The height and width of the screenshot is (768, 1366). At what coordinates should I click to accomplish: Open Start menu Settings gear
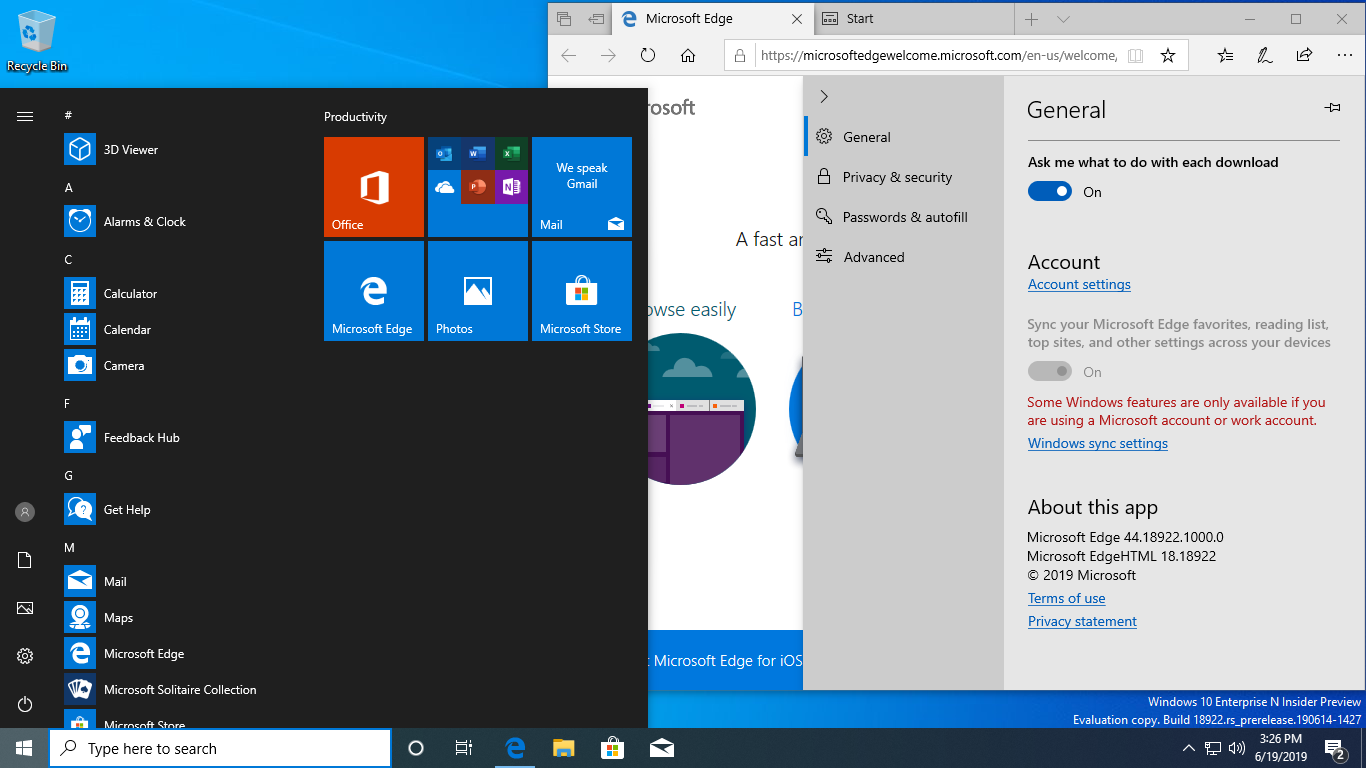tap(25, 656)
